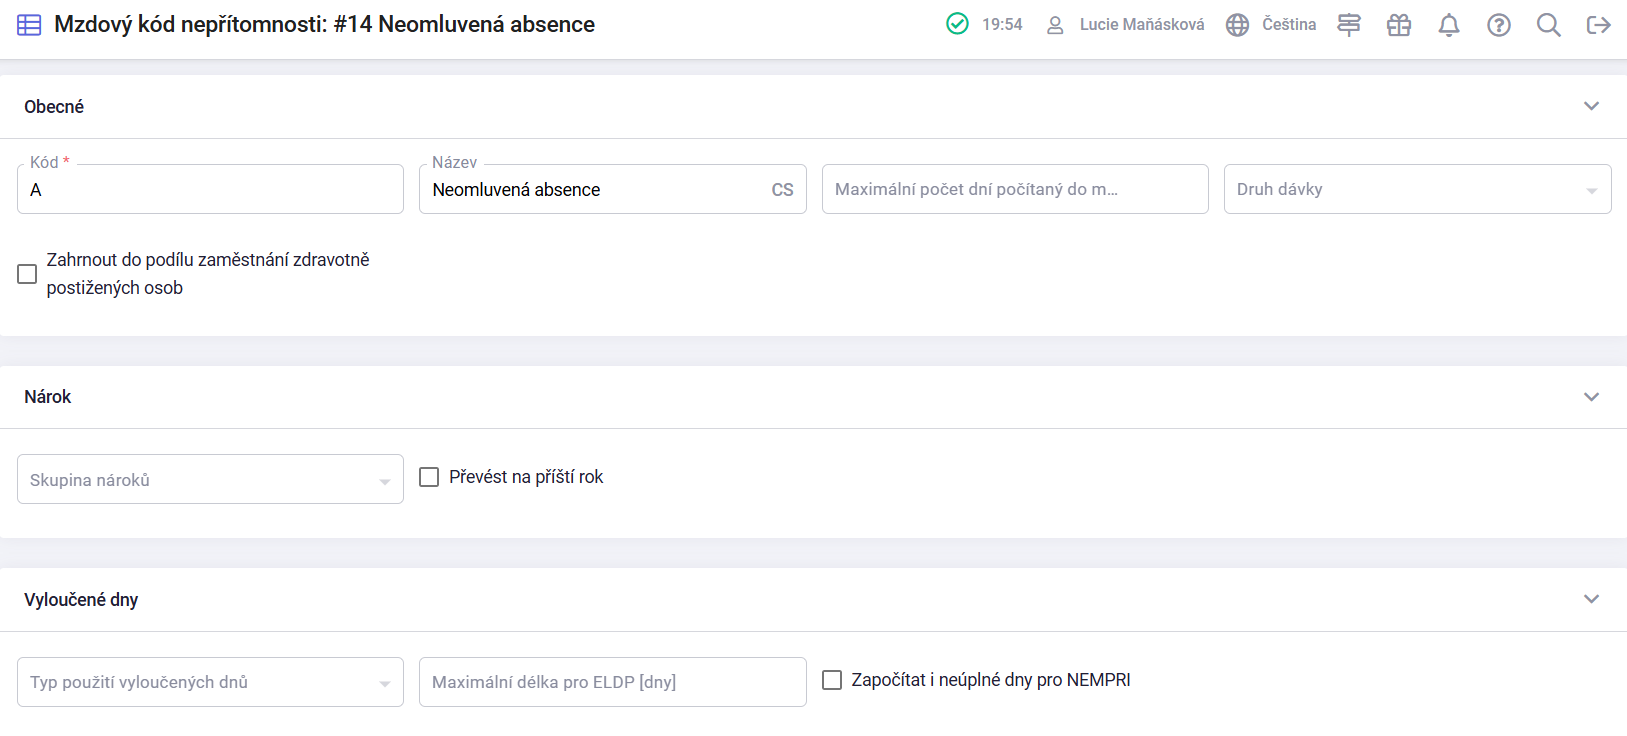The image size is (1627, 736).
Task: Click the Obecné section header
Action: [813, 107]
